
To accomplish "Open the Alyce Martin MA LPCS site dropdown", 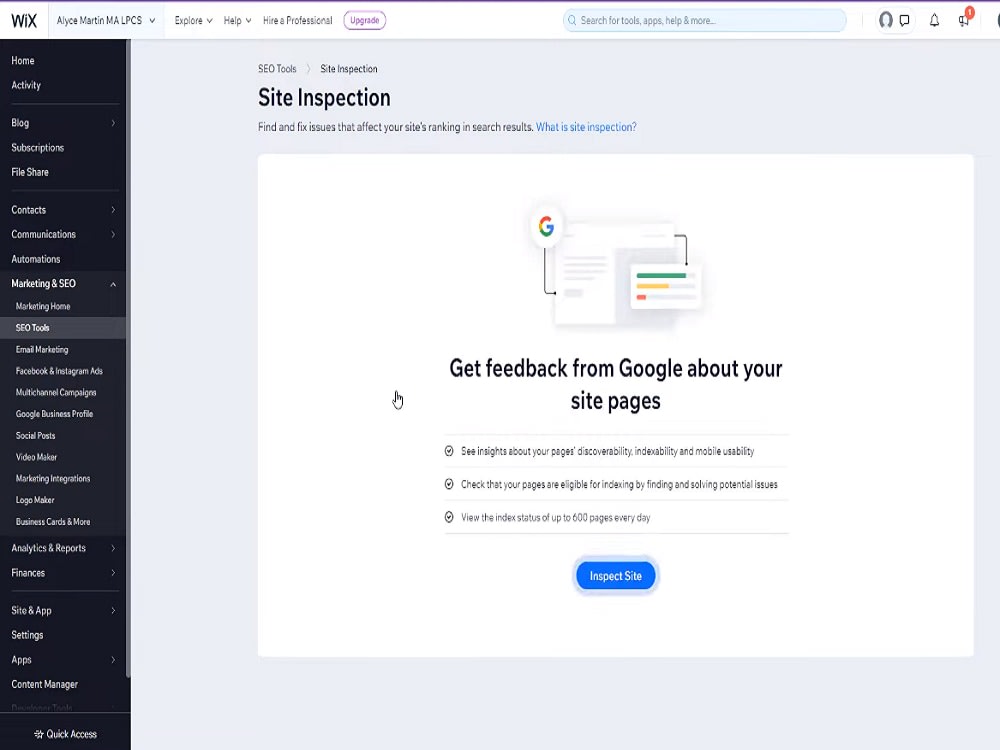I will pyautogui.click(x=106, y=20).
